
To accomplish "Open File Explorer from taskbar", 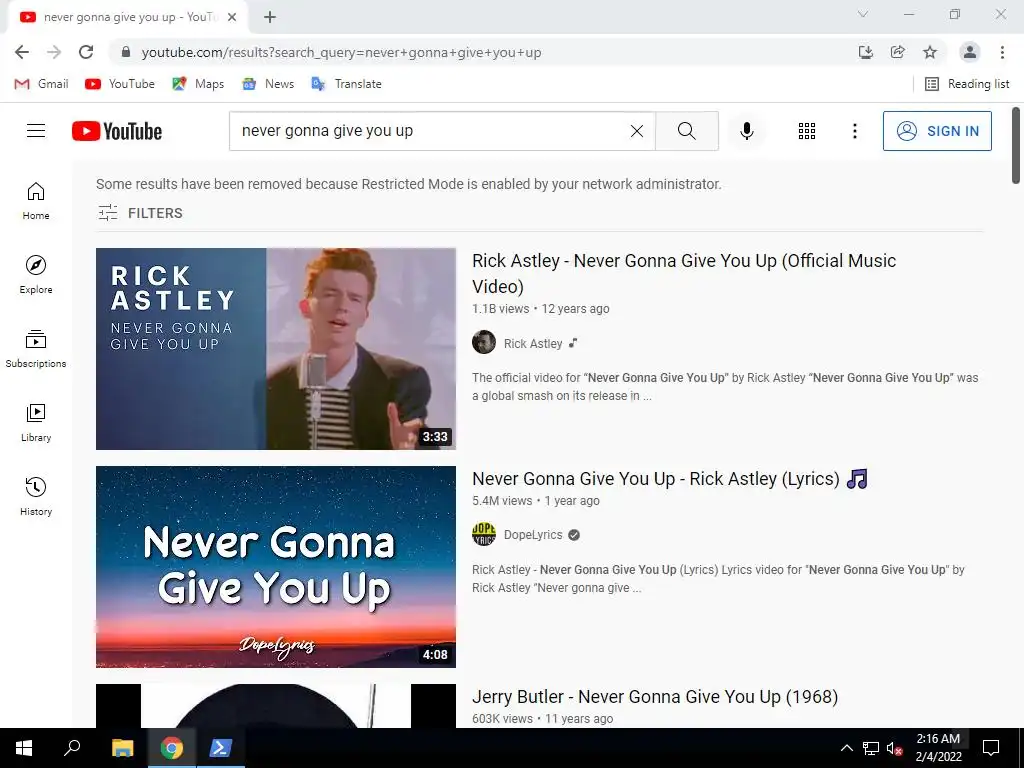I will [122, 748].
